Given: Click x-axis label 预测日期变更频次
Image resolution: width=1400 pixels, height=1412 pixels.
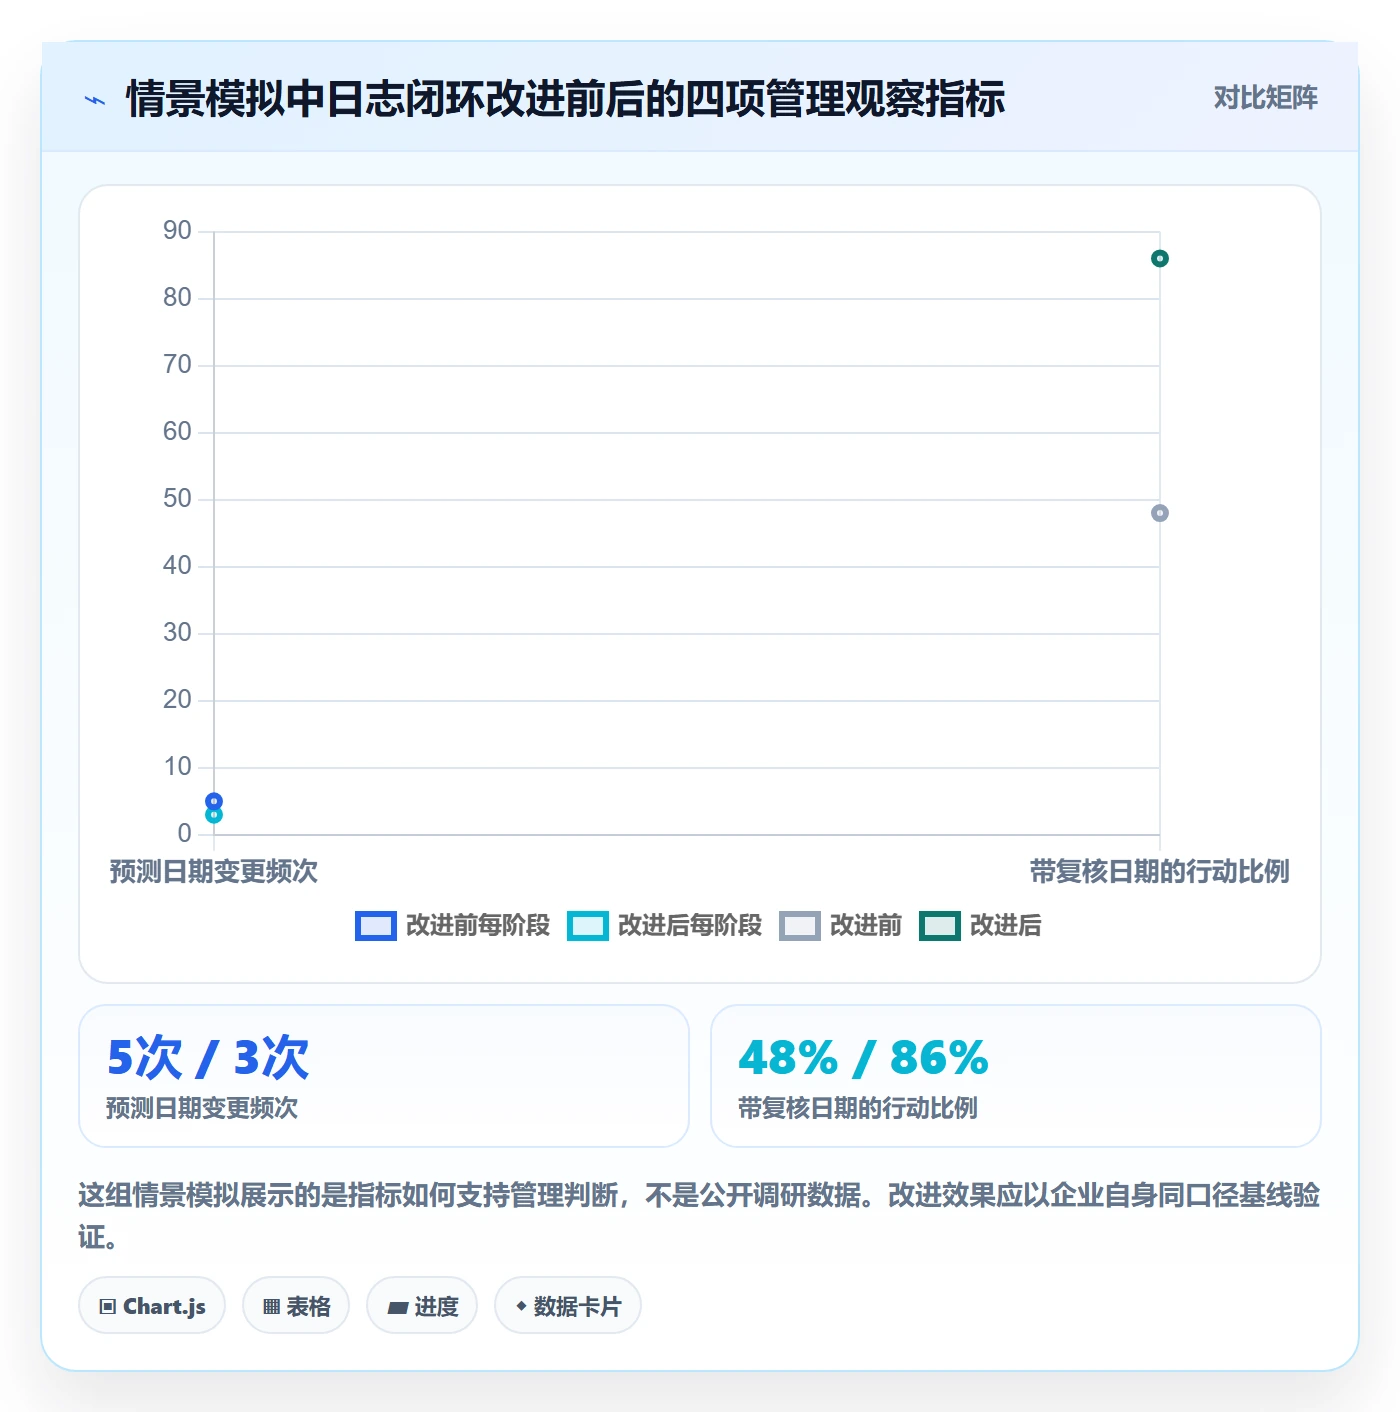Looking at the screenshot, I should (214, 872).
